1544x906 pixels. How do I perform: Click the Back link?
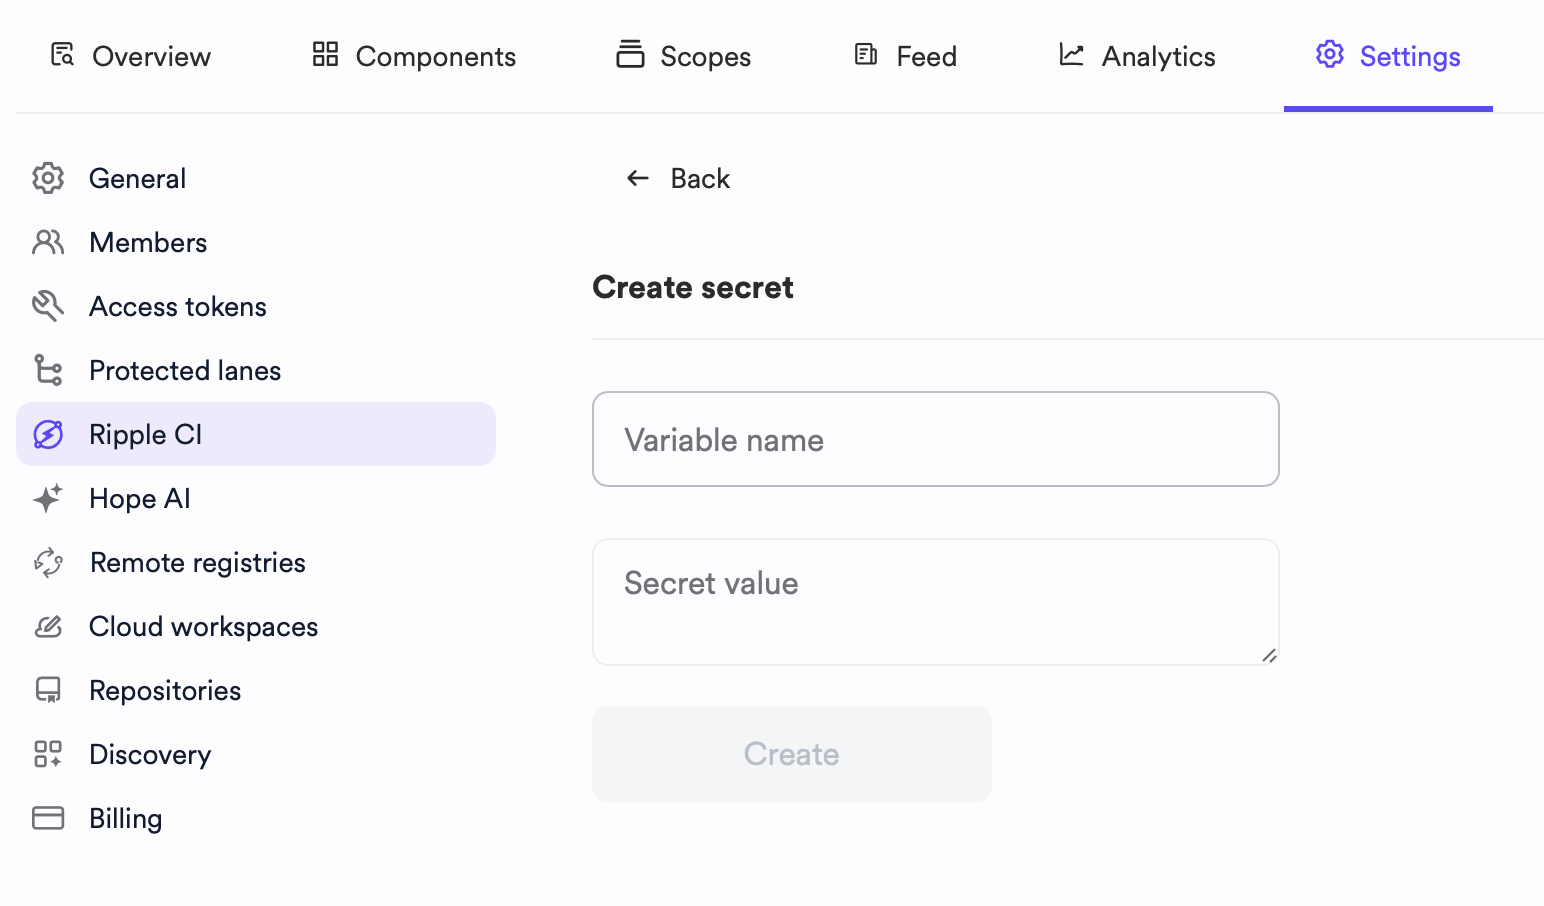[678, 178]
